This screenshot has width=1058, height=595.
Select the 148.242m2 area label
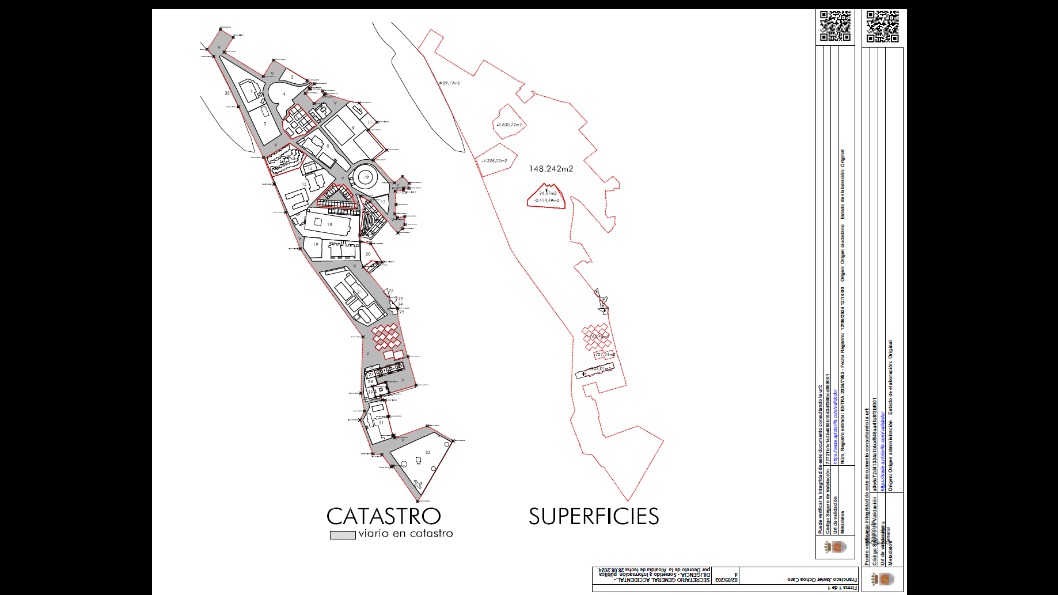[551, 170]
